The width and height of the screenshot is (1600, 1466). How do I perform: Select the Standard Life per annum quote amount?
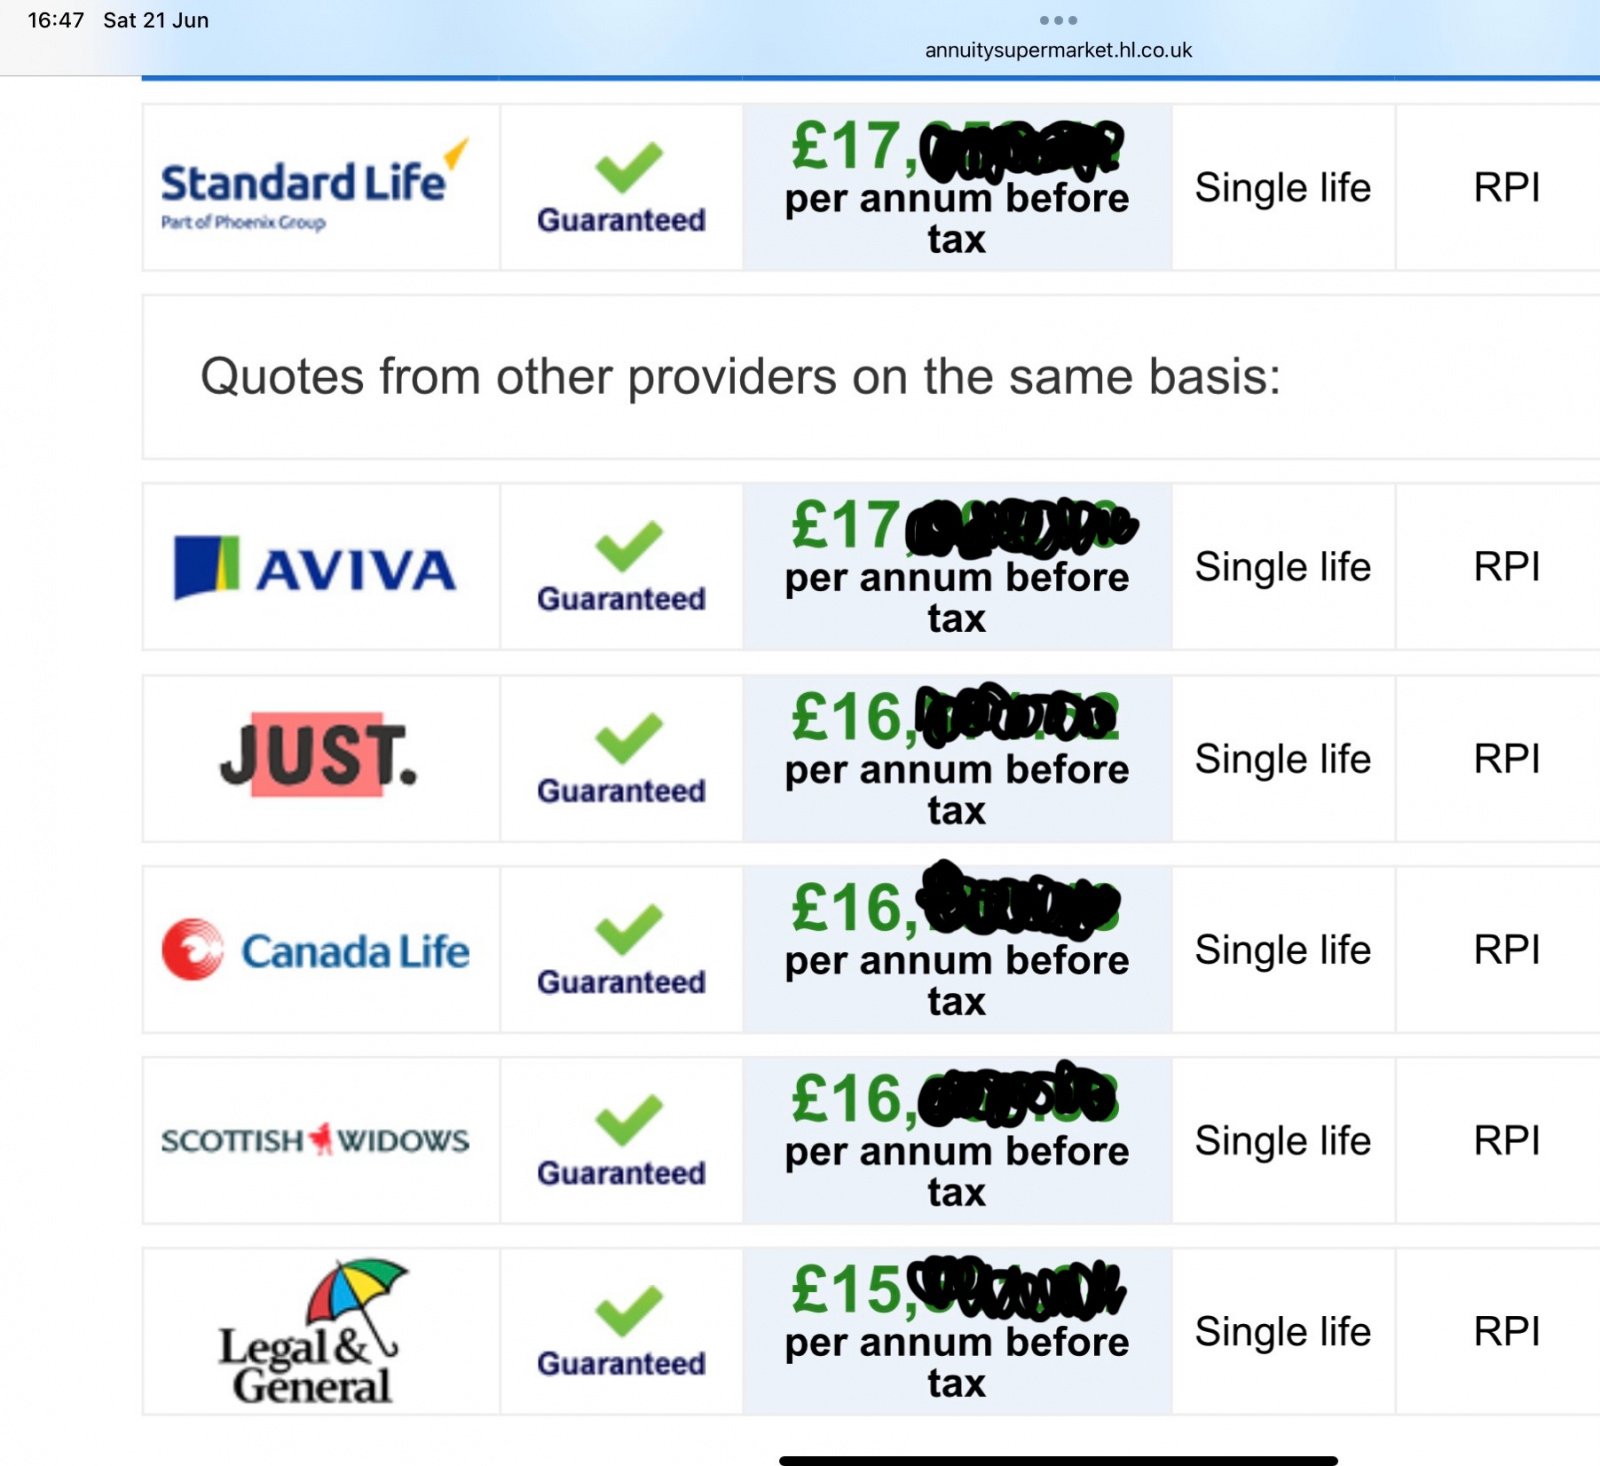point(957,146)
